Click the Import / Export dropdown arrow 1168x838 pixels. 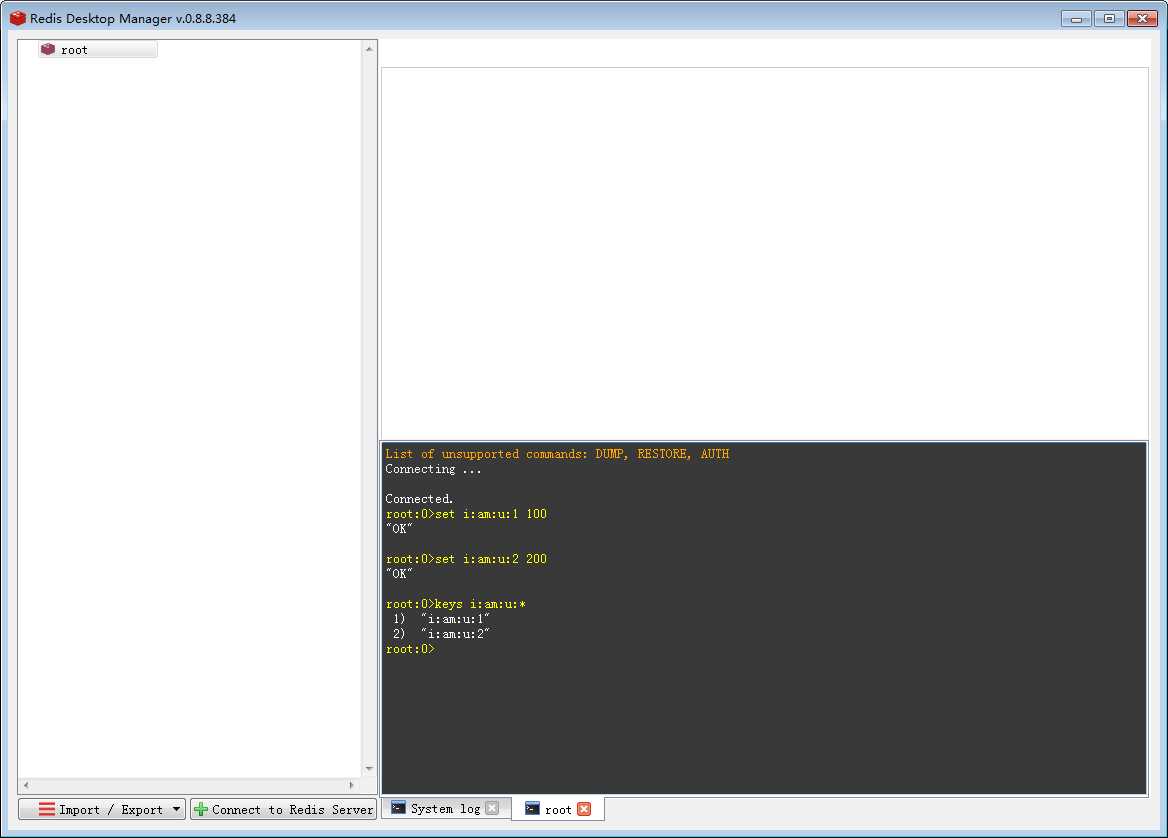point(177,809)
